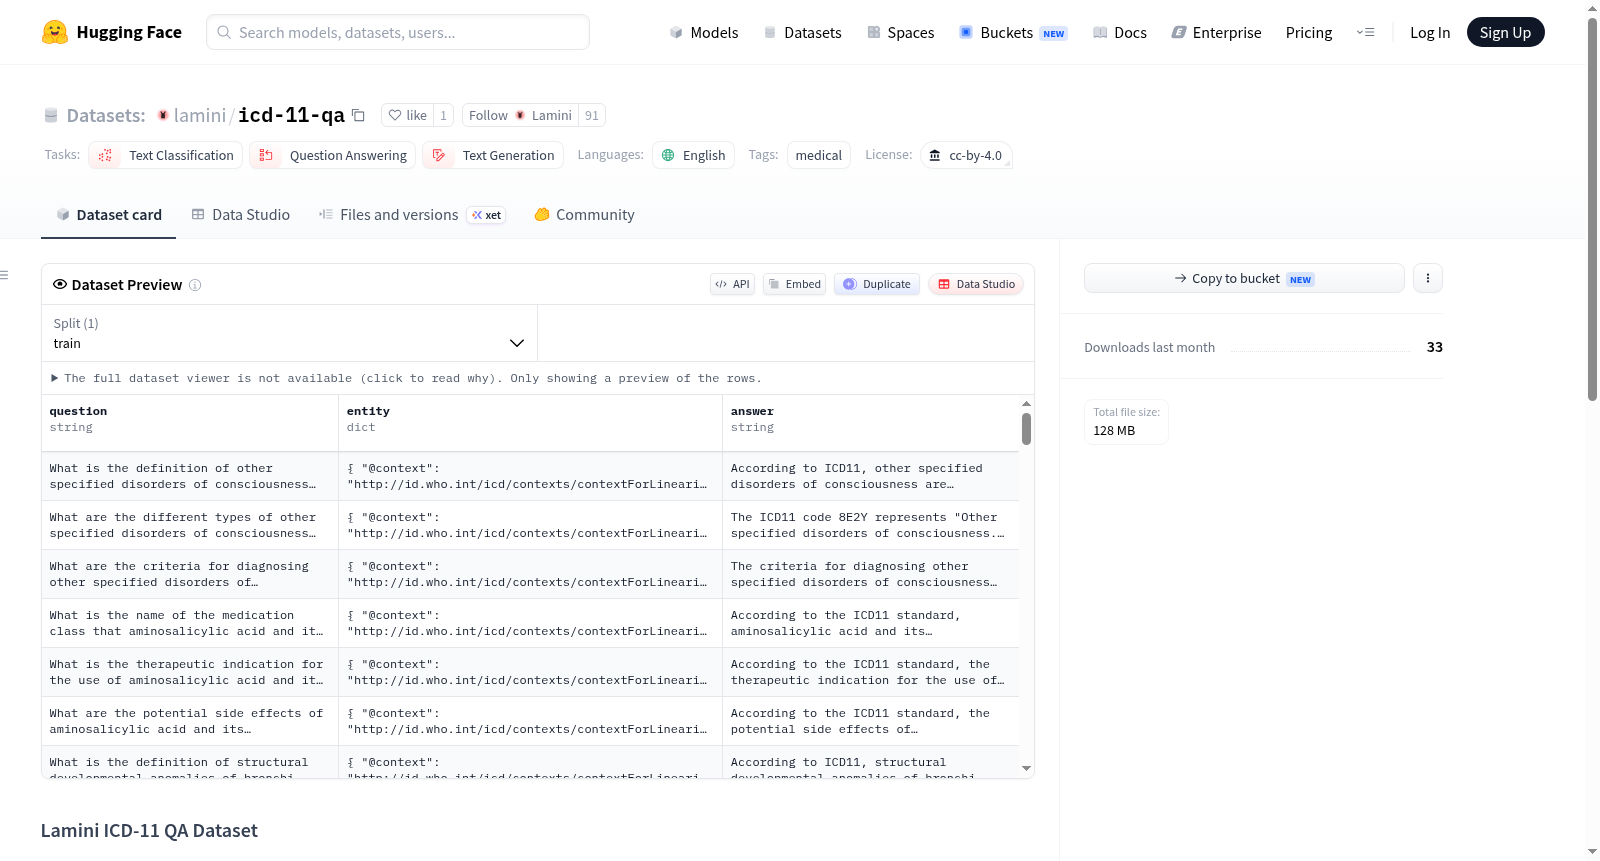Screen dimensions: 1600x861
Task: Click the Sign Up button
Action: [x=1505, y=32]
